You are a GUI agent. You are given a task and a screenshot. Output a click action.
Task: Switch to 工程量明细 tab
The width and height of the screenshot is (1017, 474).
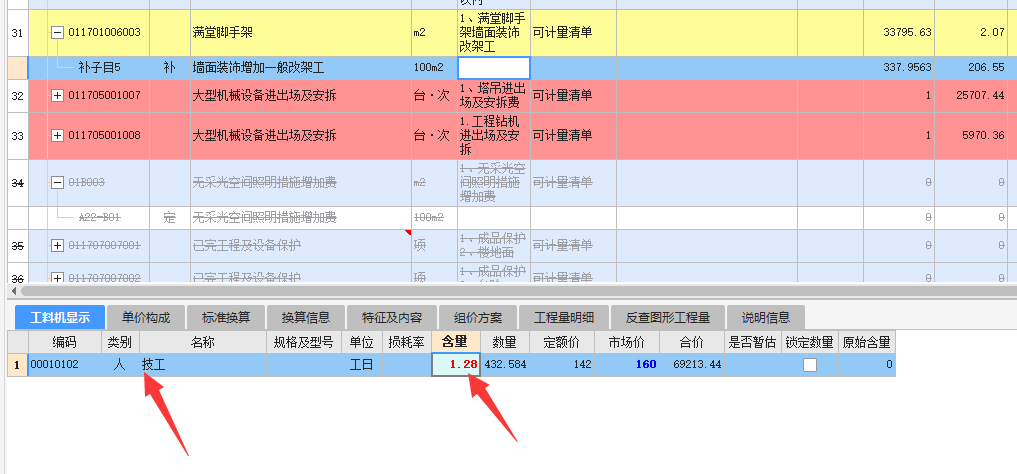pyautogui.click(x=564, y=318)
